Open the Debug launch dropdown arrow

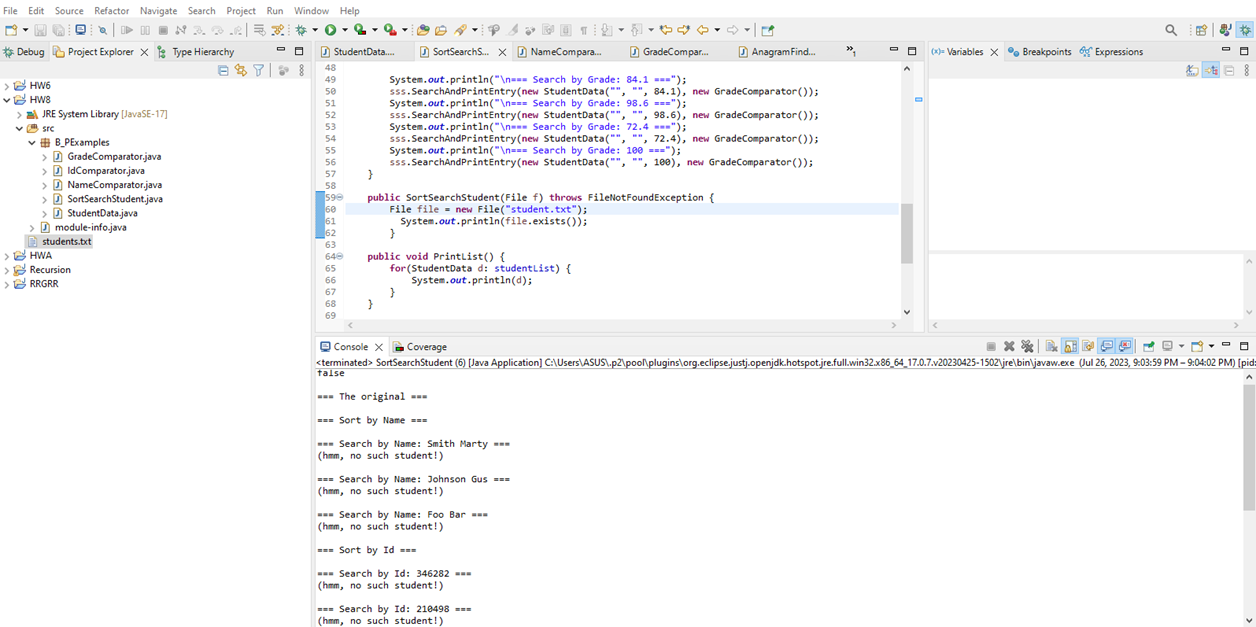(x=315, y=30)
